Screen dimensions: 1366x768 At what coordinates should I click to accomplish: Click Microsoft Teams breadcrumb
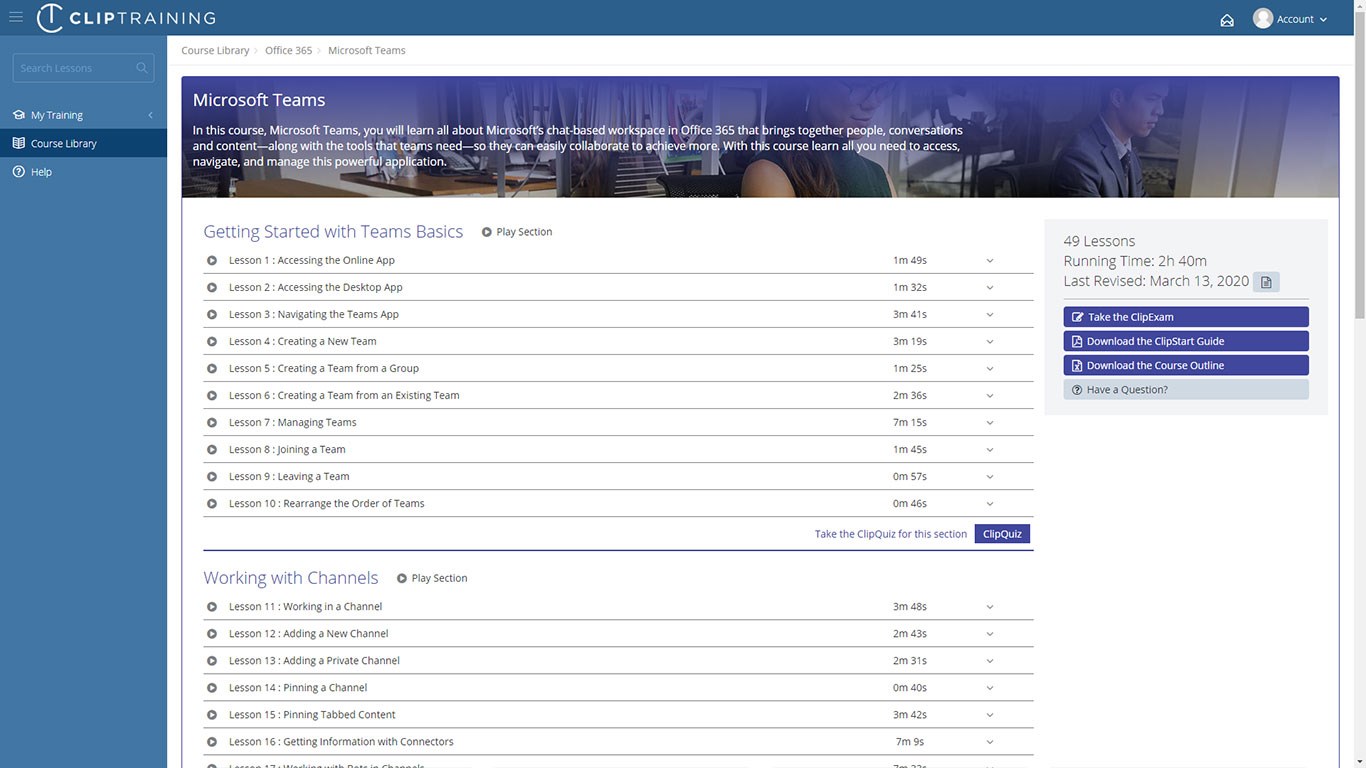pos(367,50)
